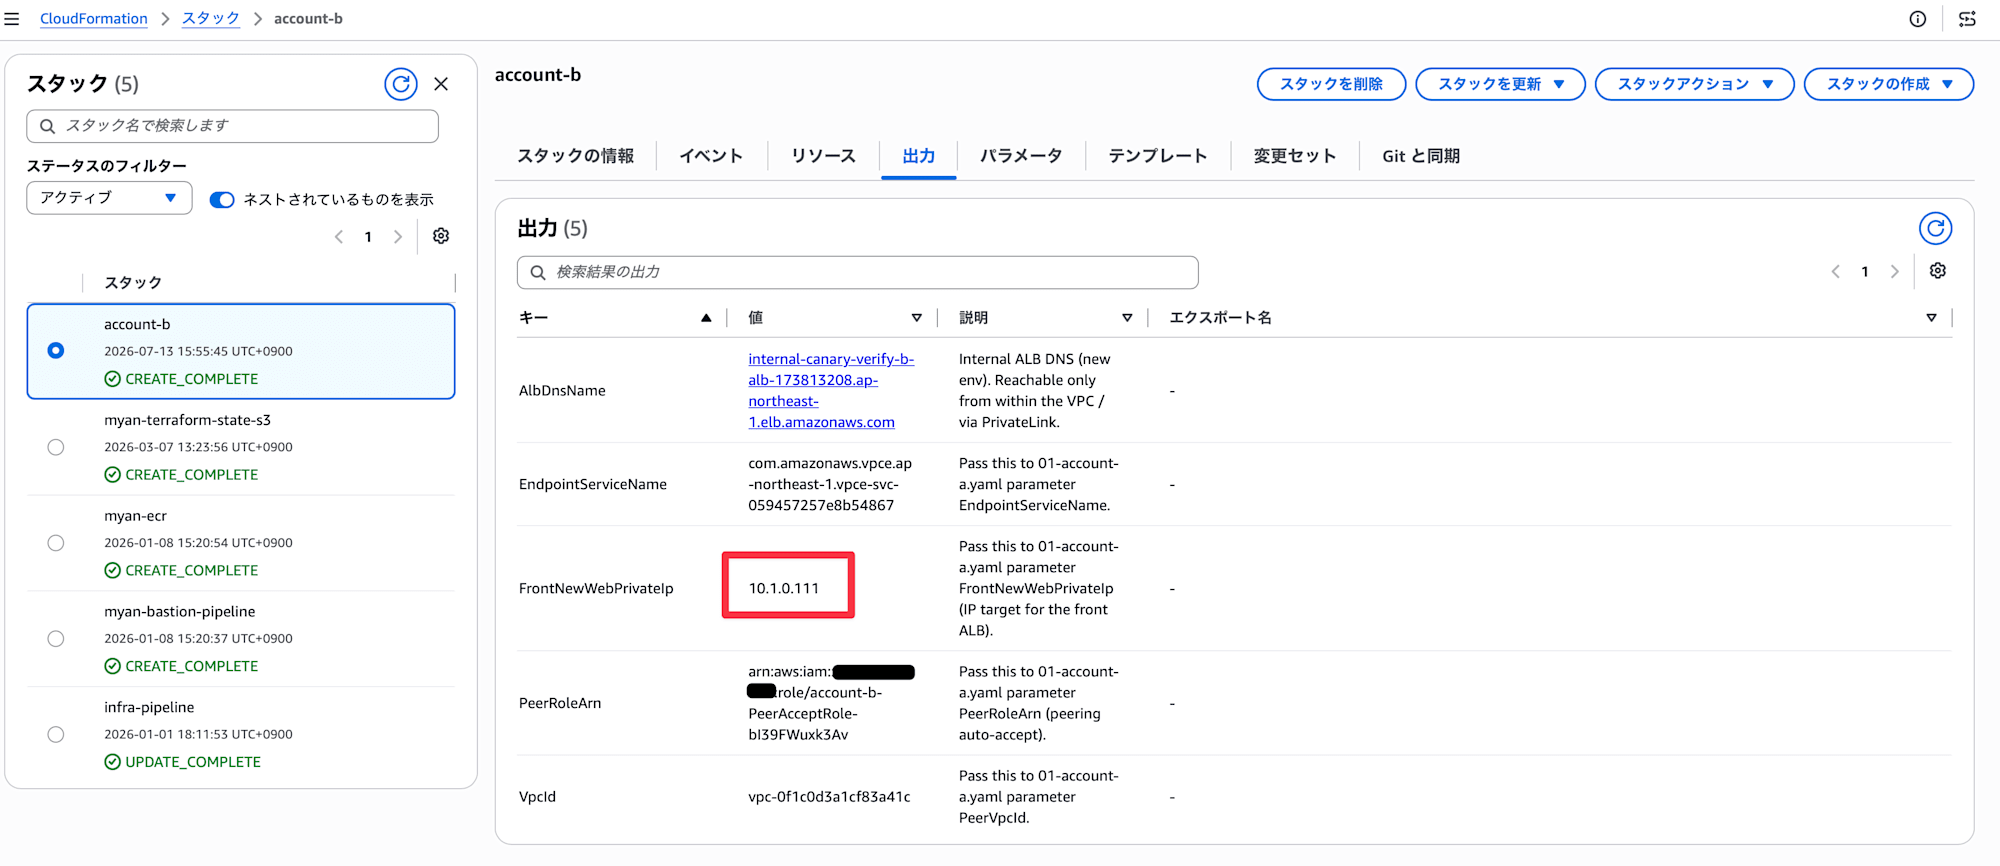Switch to テンプレート tab

1158,156
